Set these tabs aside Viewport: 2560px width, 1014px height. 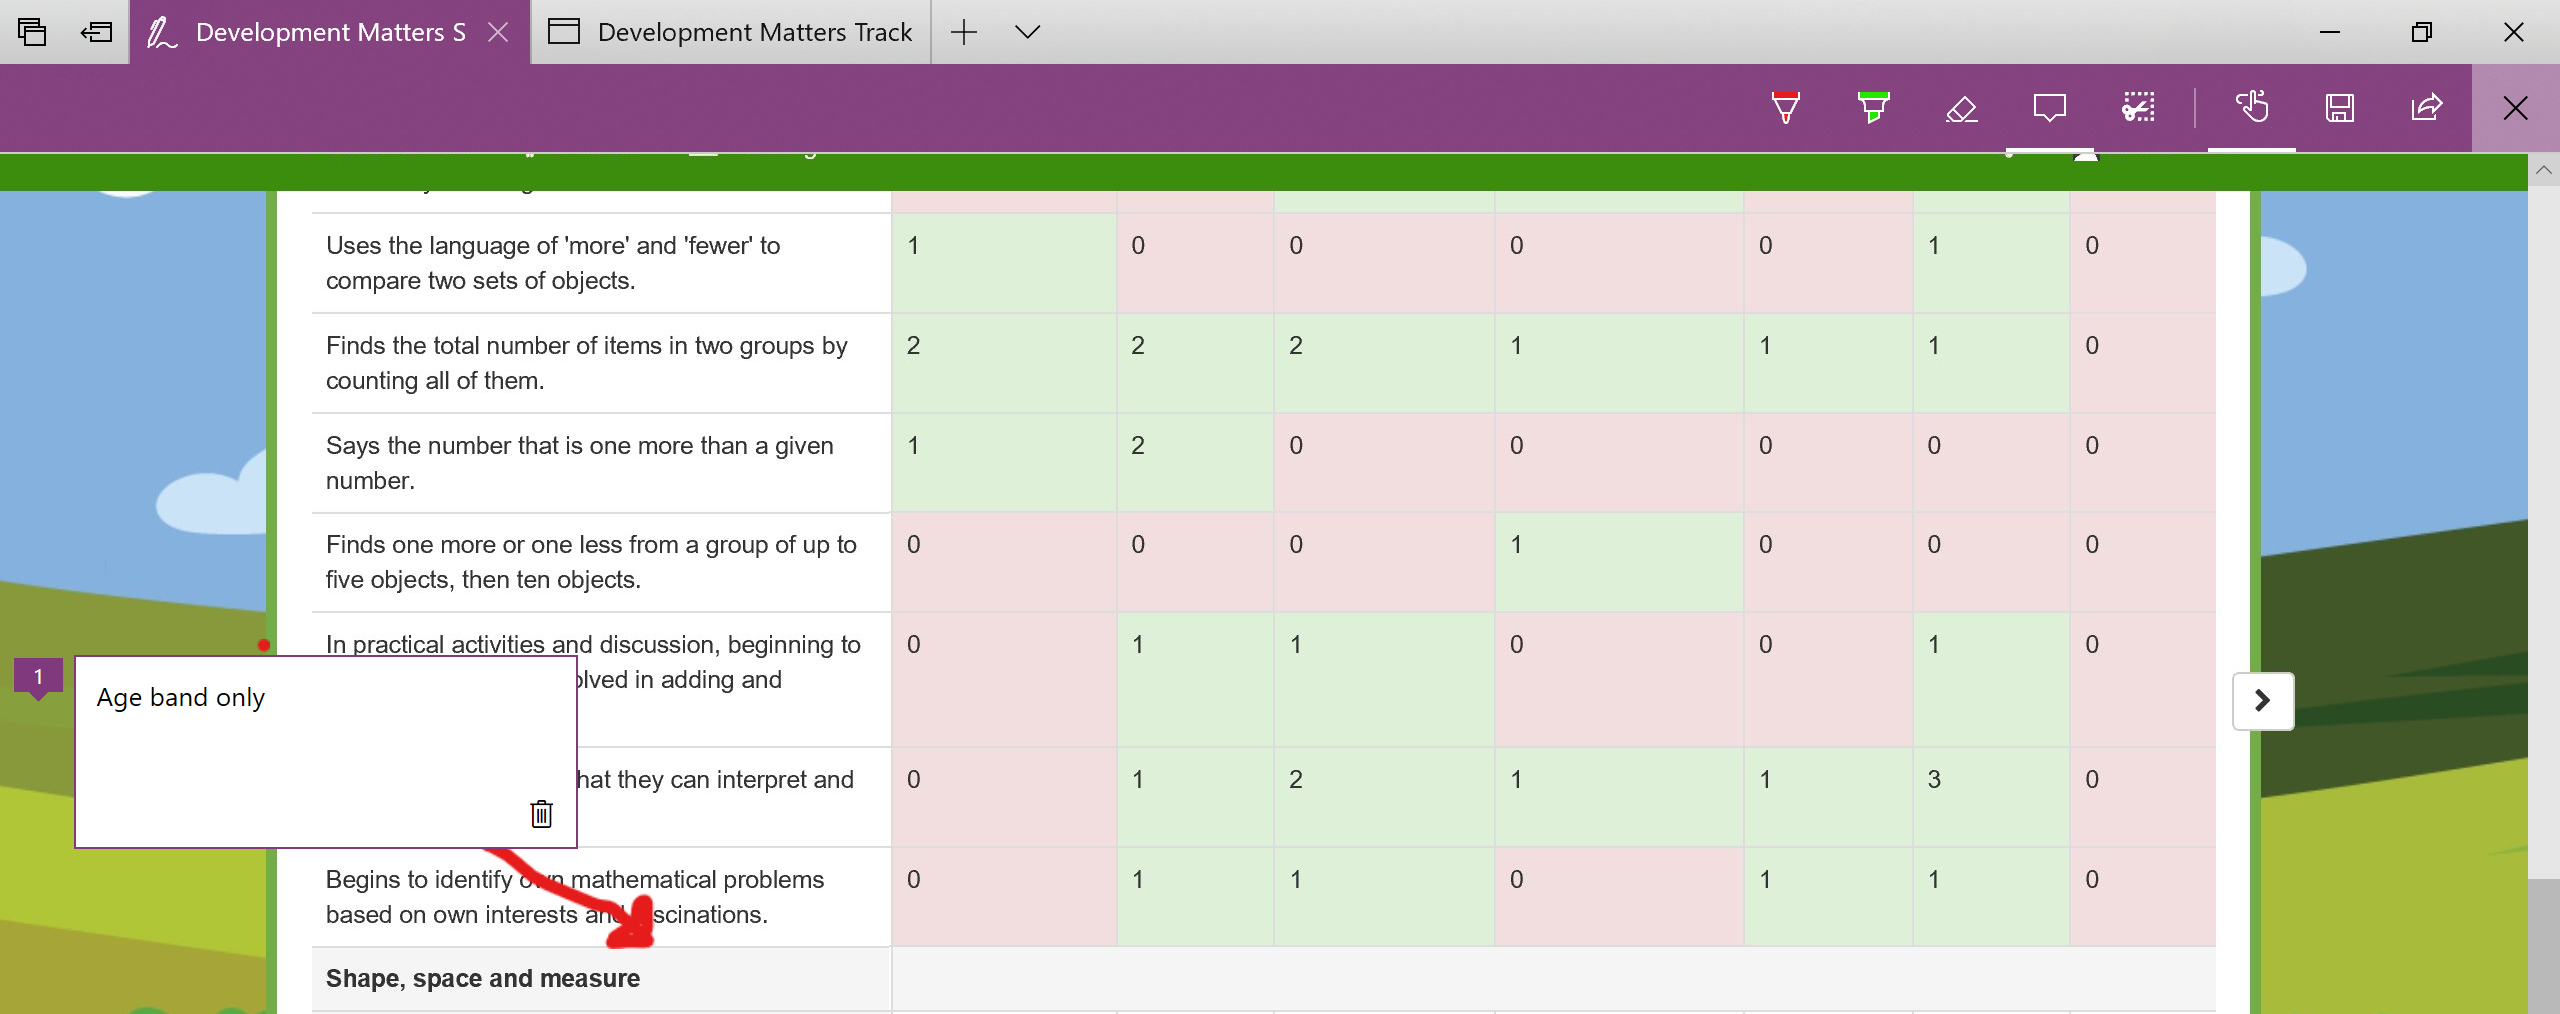click(x=96, y=32)
